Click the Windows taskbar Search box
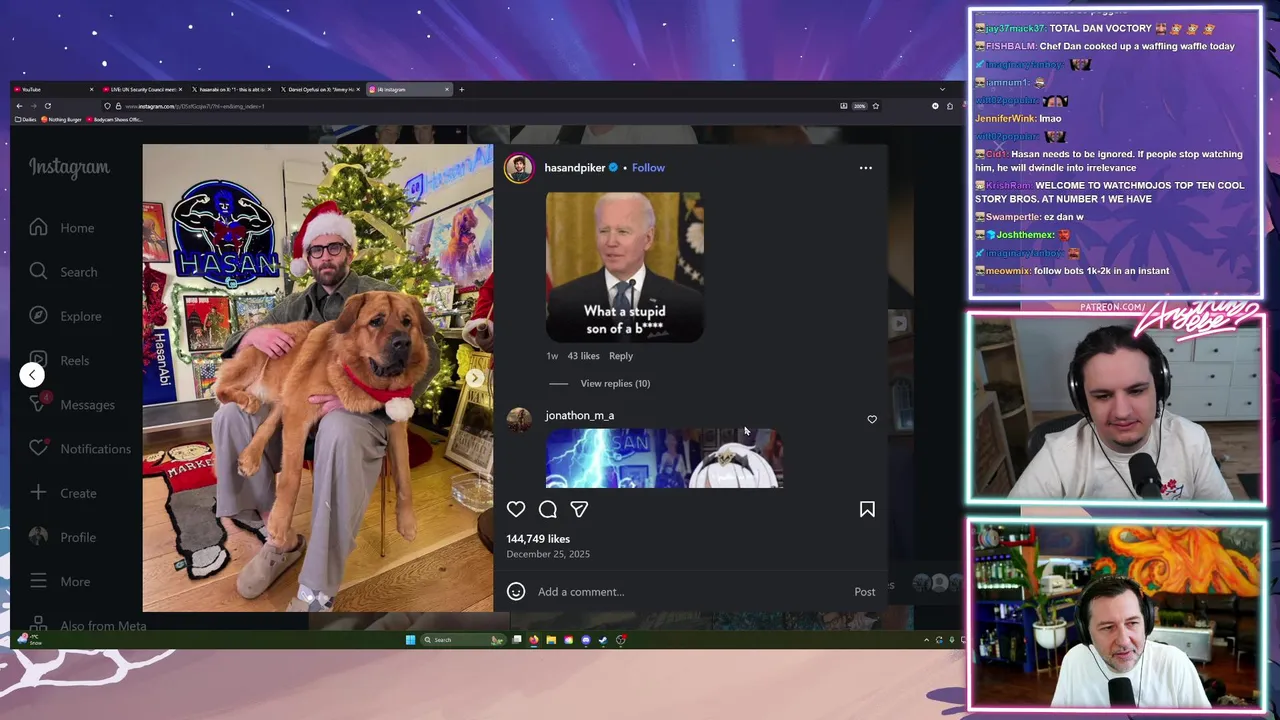 coord(463,640)
